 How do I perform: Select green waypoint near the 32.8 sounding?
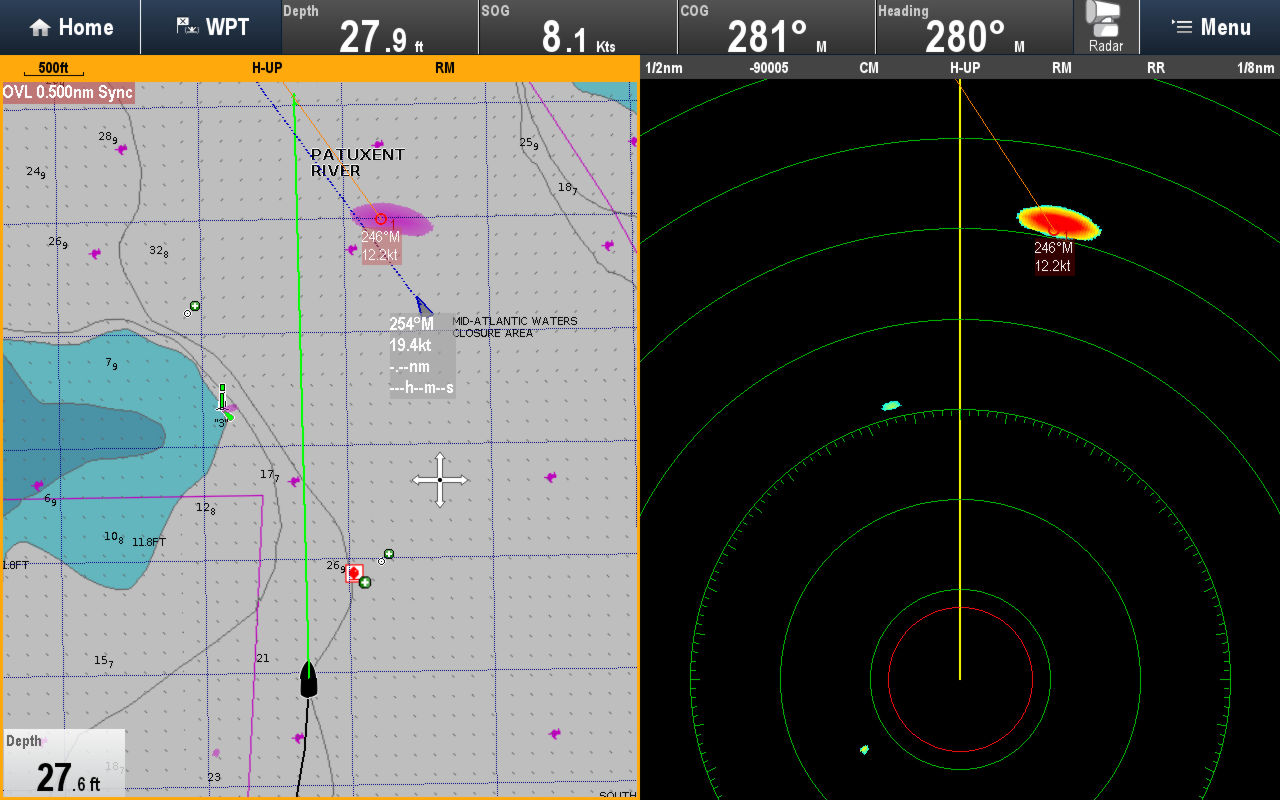point(195,306)
